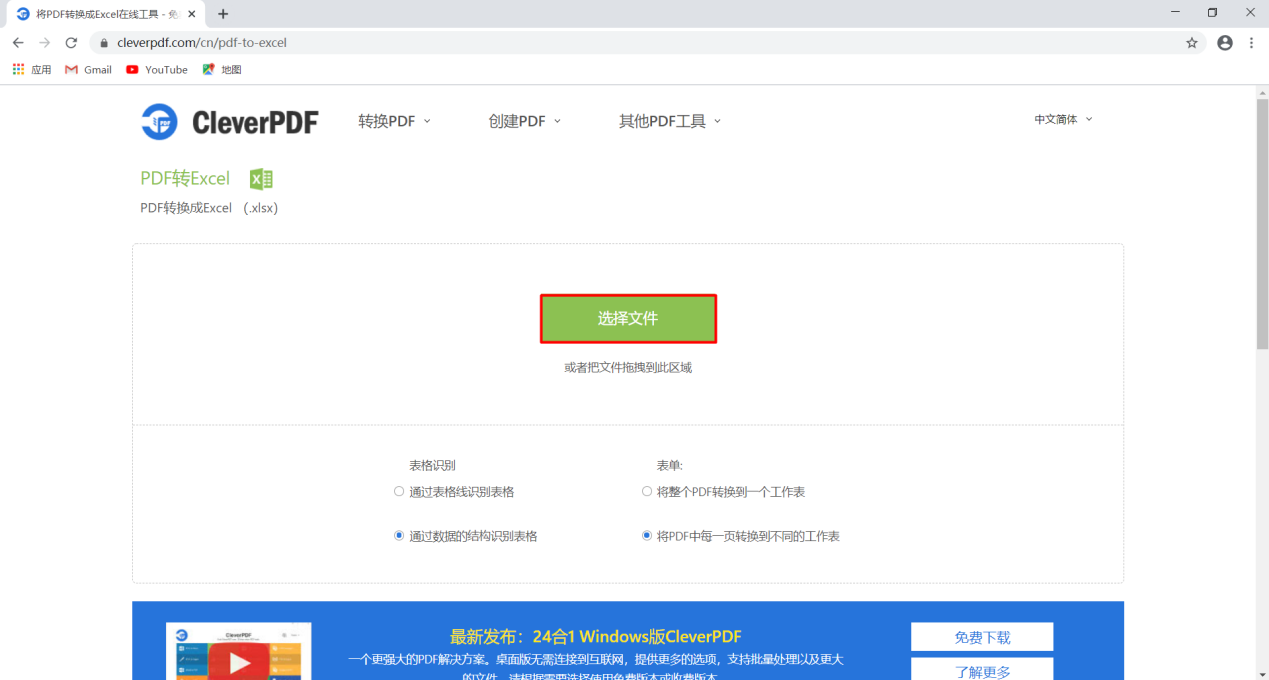Image resolution: width=1269 pixels, height=680 pixels.
Task: Open the Chrome profile avatar icon
Action: tap(1225, 43)
